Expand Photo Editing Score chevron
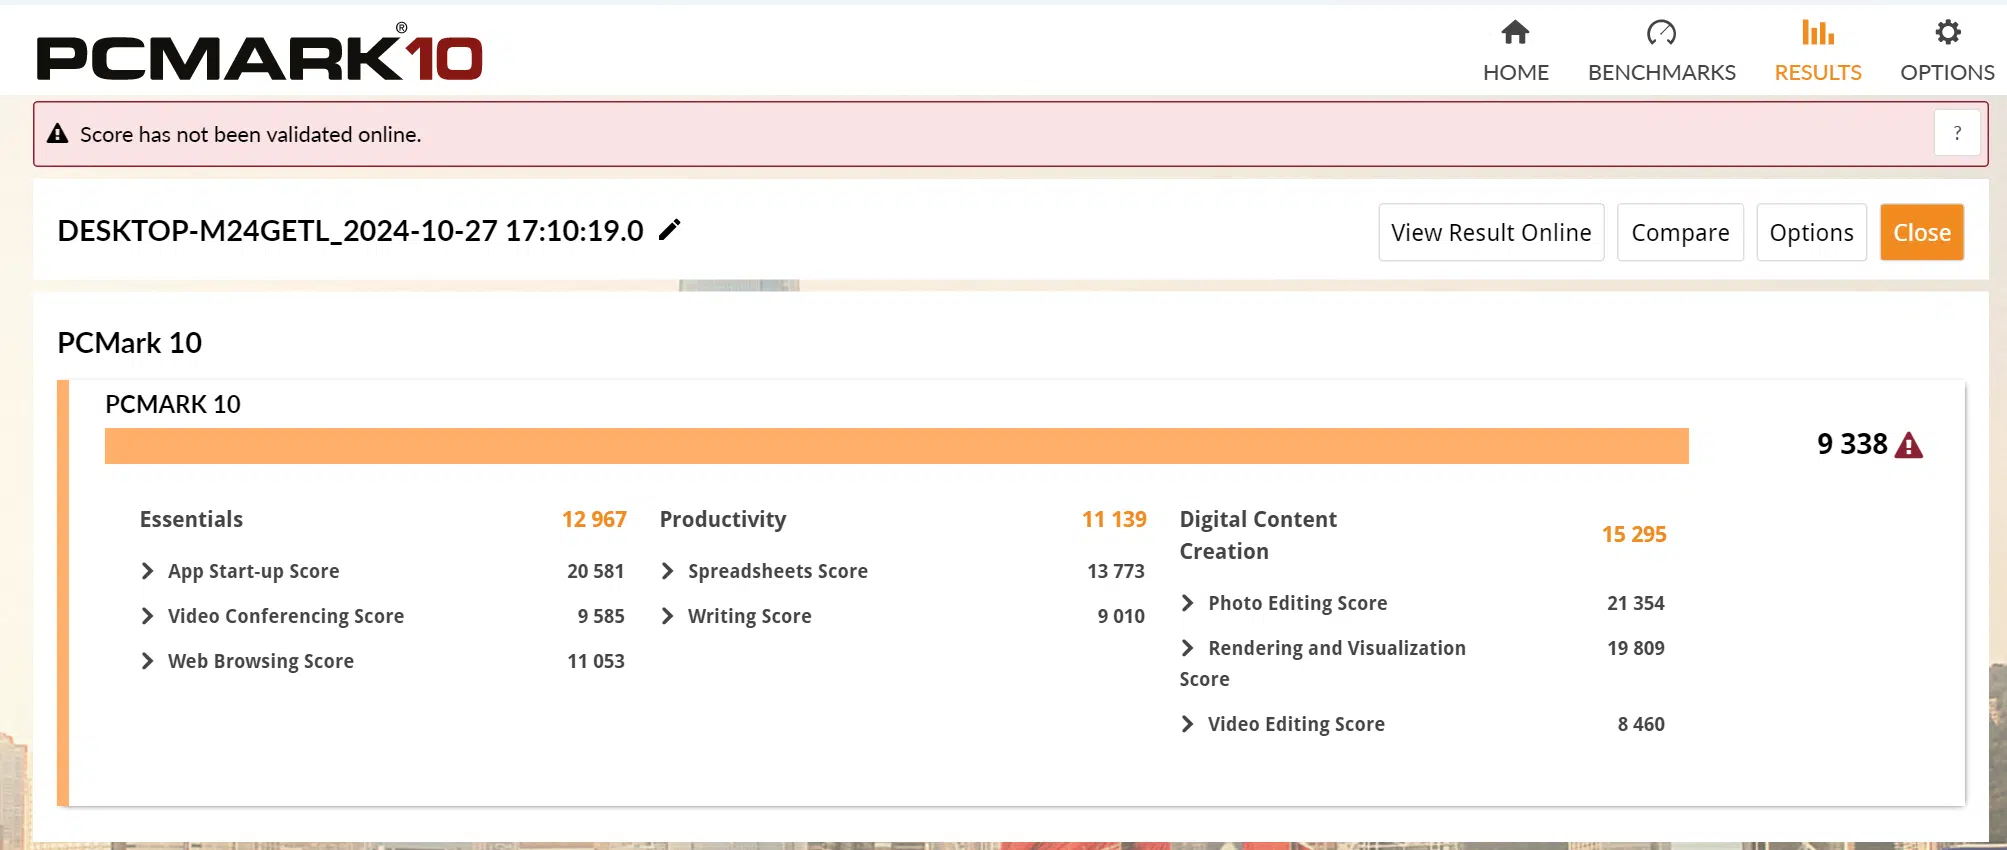The image size is (2007, 850). pos(1187,603)
